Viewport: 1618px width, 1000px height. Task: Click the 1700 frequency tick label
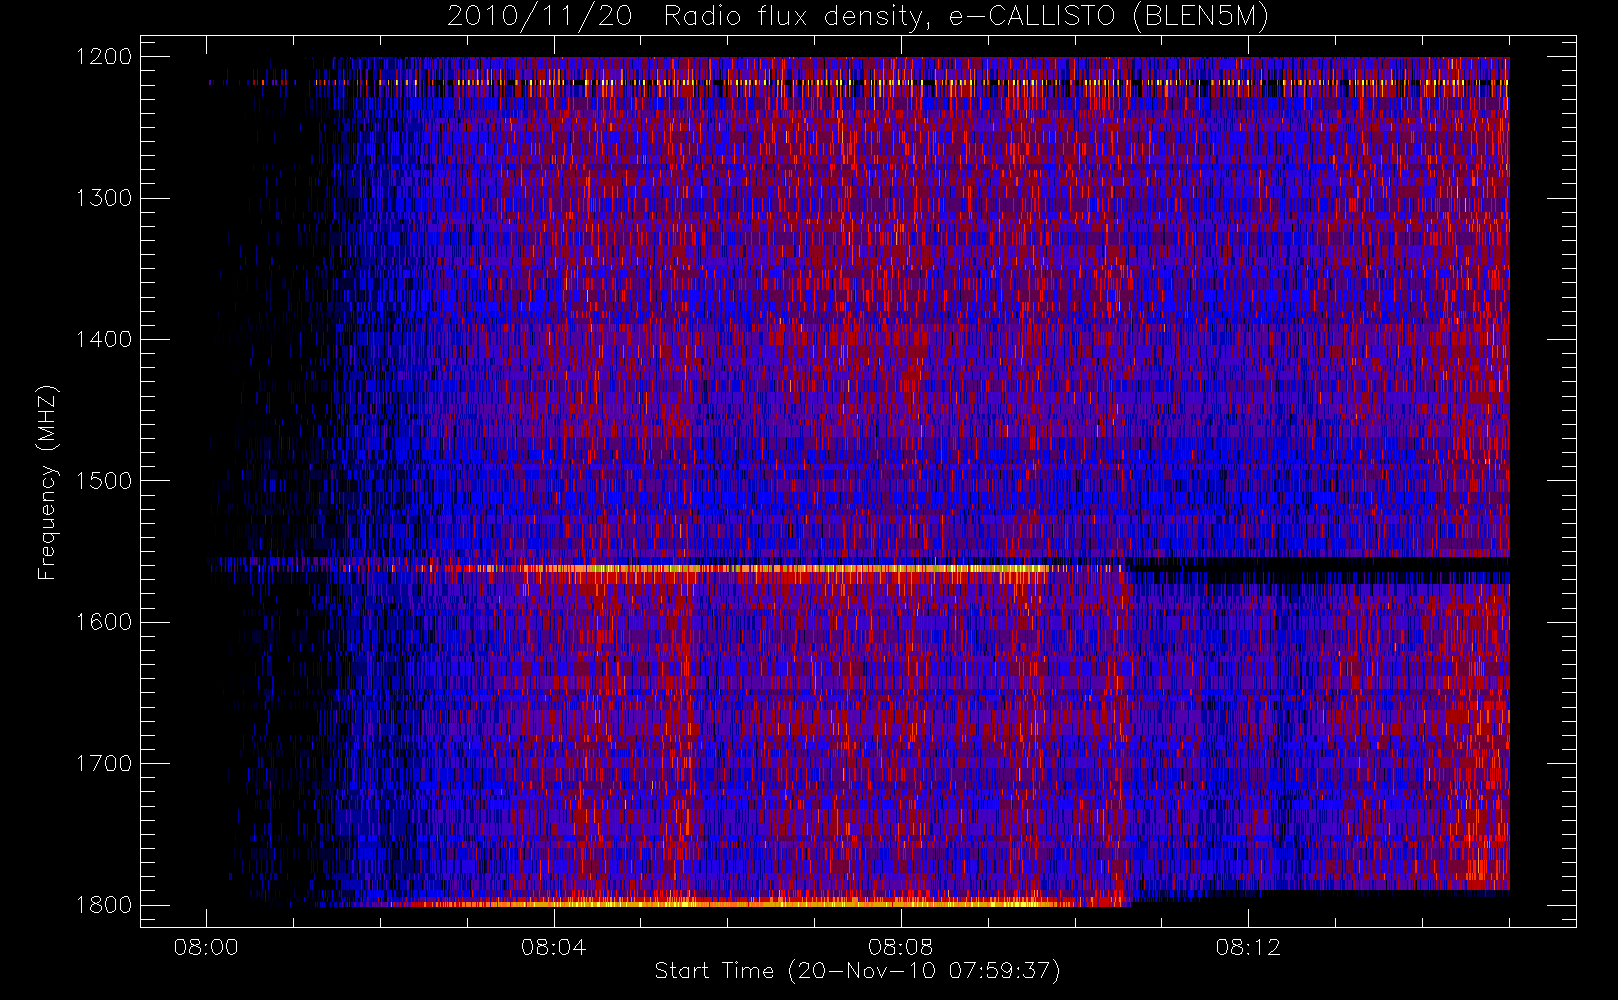[x=103, y=764]
